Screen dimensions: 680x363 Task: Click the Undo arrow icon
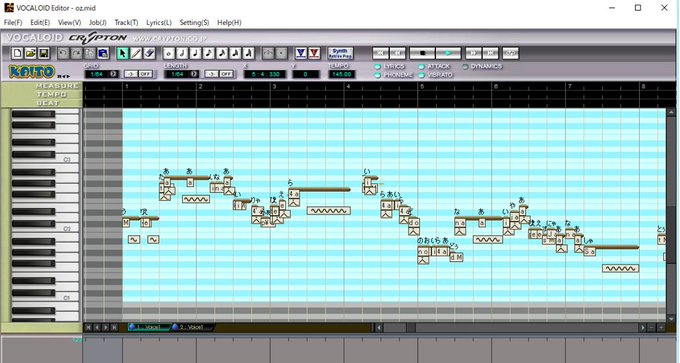tap(63, 53)
